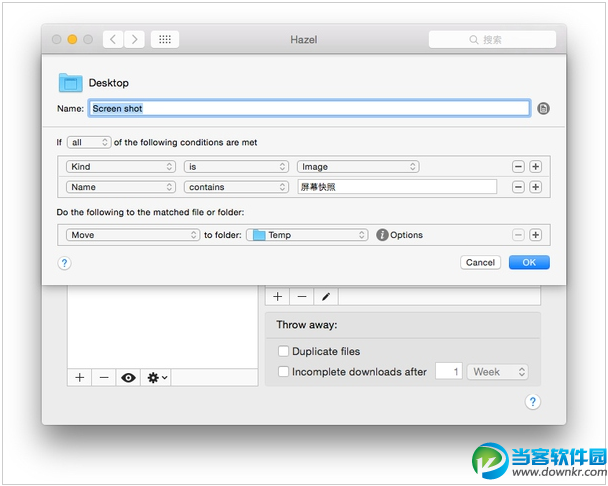Add a folder with the plus under folders list
The image size is (608, 486).
pos(79,377)
